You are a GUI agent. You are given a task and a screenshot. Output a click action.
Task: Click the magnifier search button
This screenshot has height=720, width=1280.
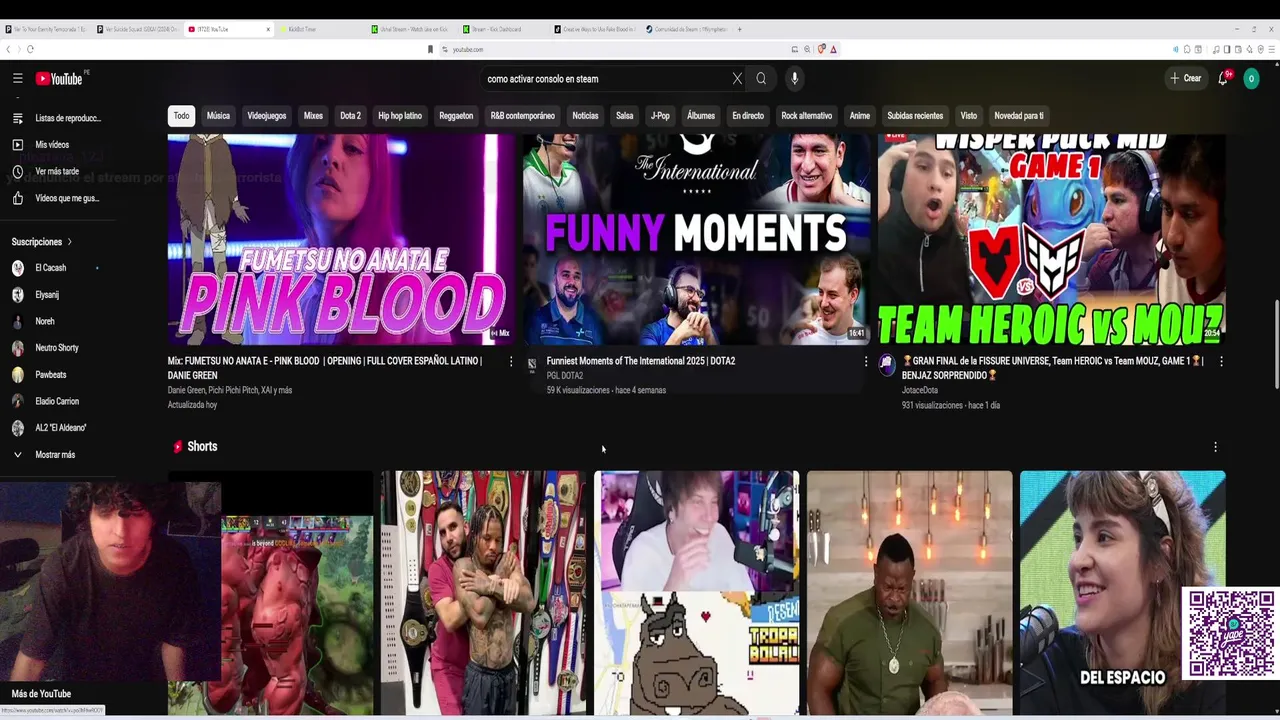click(761, 78)
